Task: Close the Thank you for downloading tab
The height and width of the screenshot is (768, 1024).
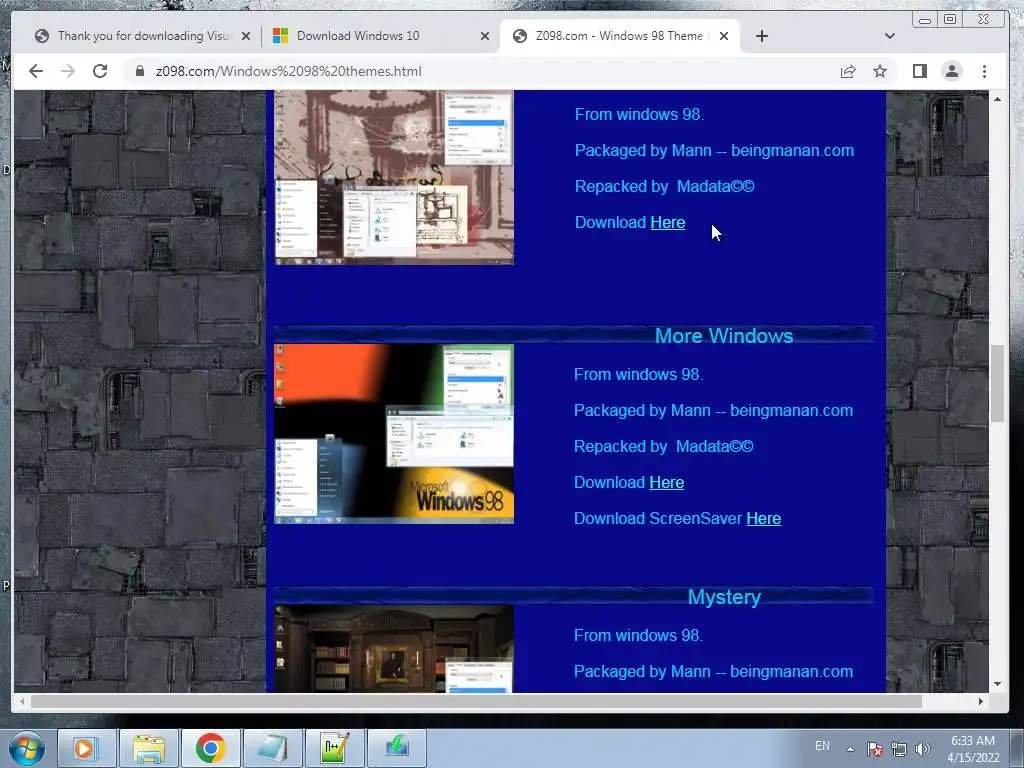Action: (x=246, y=36)
